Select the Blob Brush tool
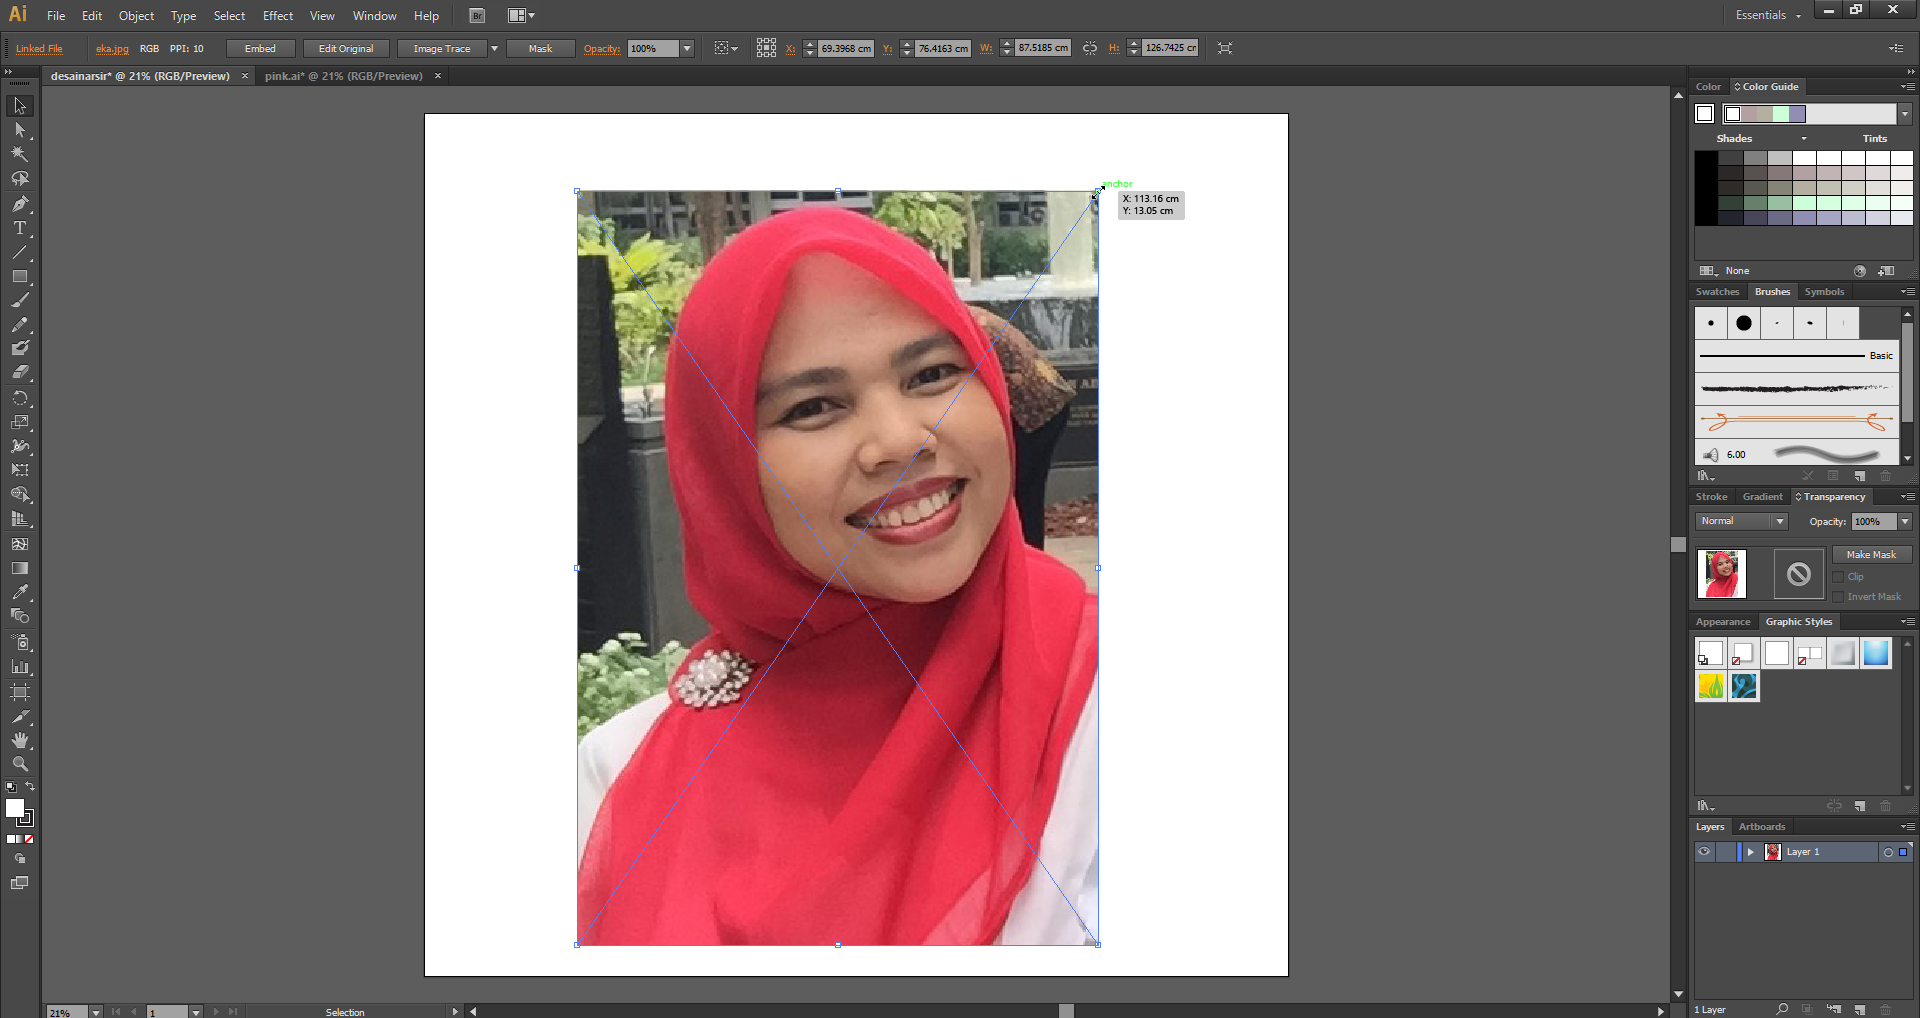1920x1018 pixels. tap(20, 349)
